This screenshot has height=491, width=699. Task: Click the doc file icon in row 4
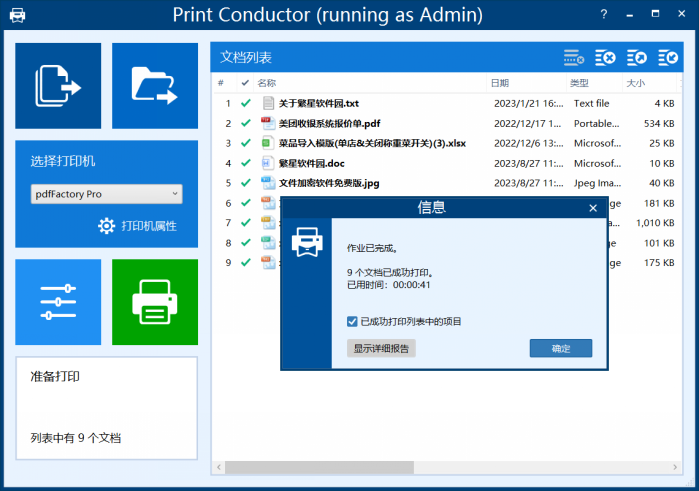pyautogui.click(x=267, y=163)
